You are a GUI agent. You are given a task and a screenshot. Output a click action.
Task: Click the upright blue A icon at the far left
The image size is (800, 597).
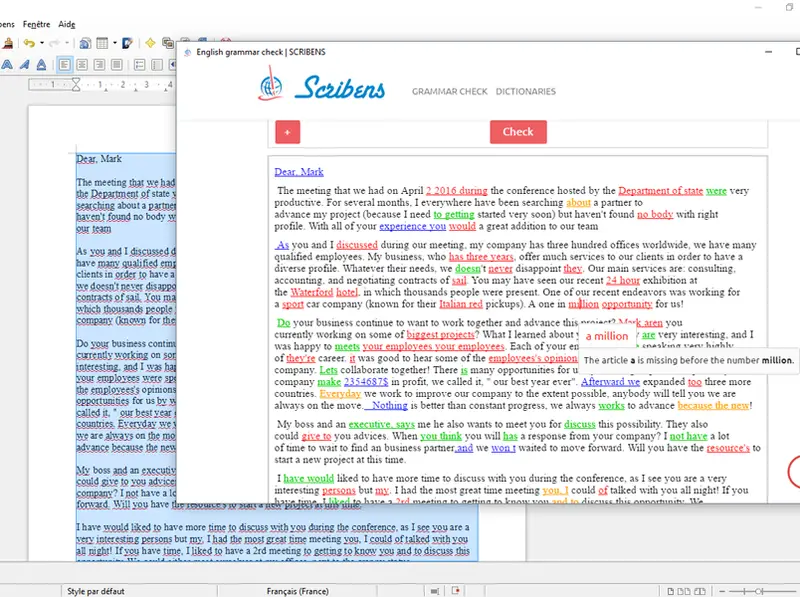point(7,65)
